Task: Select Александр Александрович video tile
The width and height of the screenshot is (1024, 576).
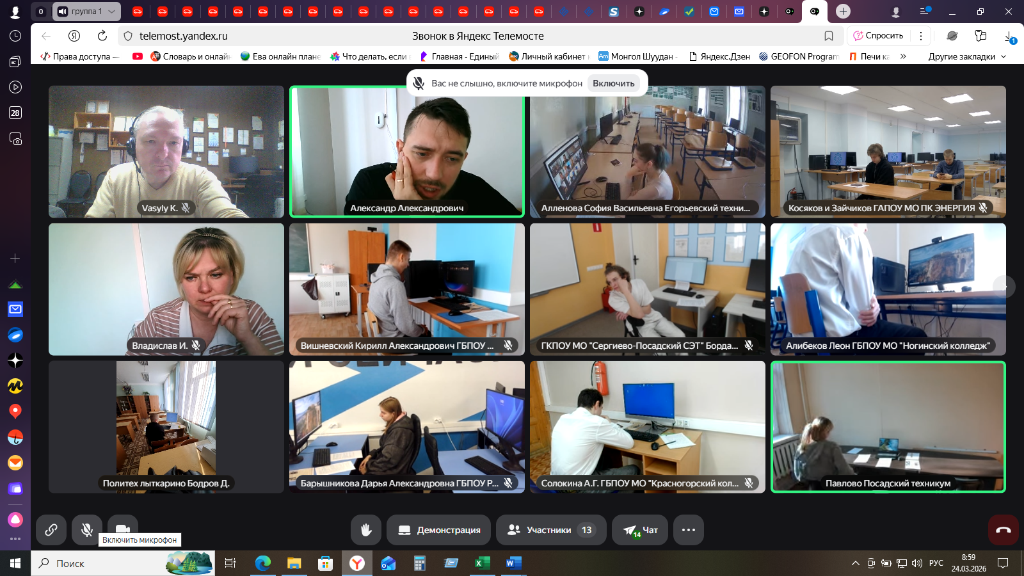Action: (x=407, y=151)
